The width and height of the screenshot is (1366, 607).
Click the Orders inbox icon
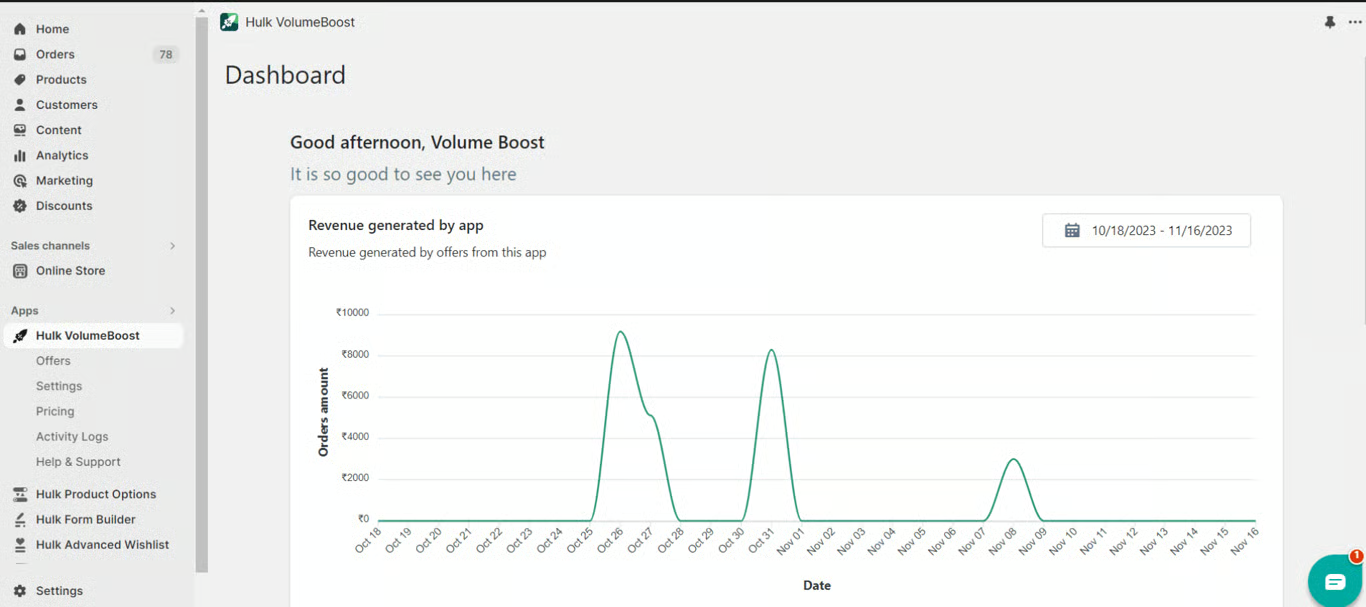pos(20,54)
